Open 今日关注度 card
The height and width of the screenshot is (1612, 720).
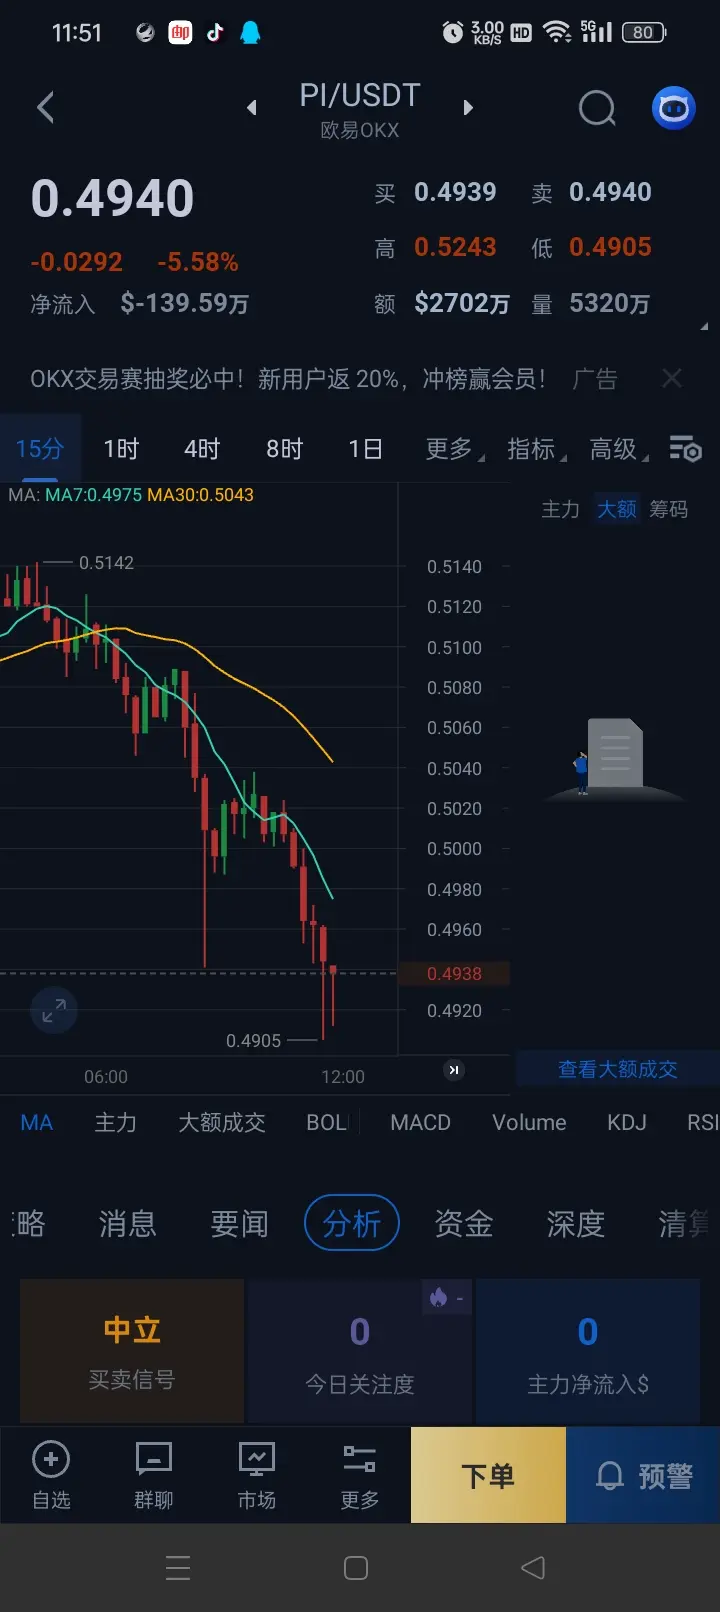(360, 1351)
